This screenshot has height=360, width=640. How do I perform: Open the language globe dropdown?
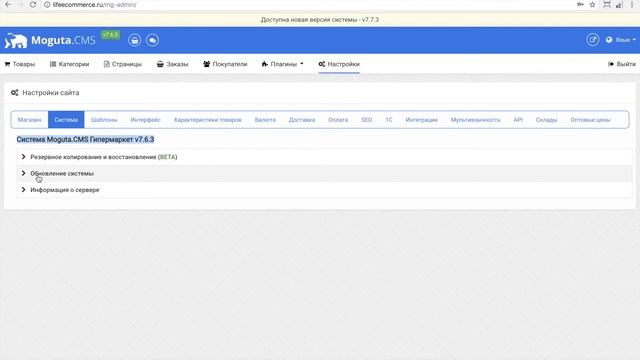[620, 40]
